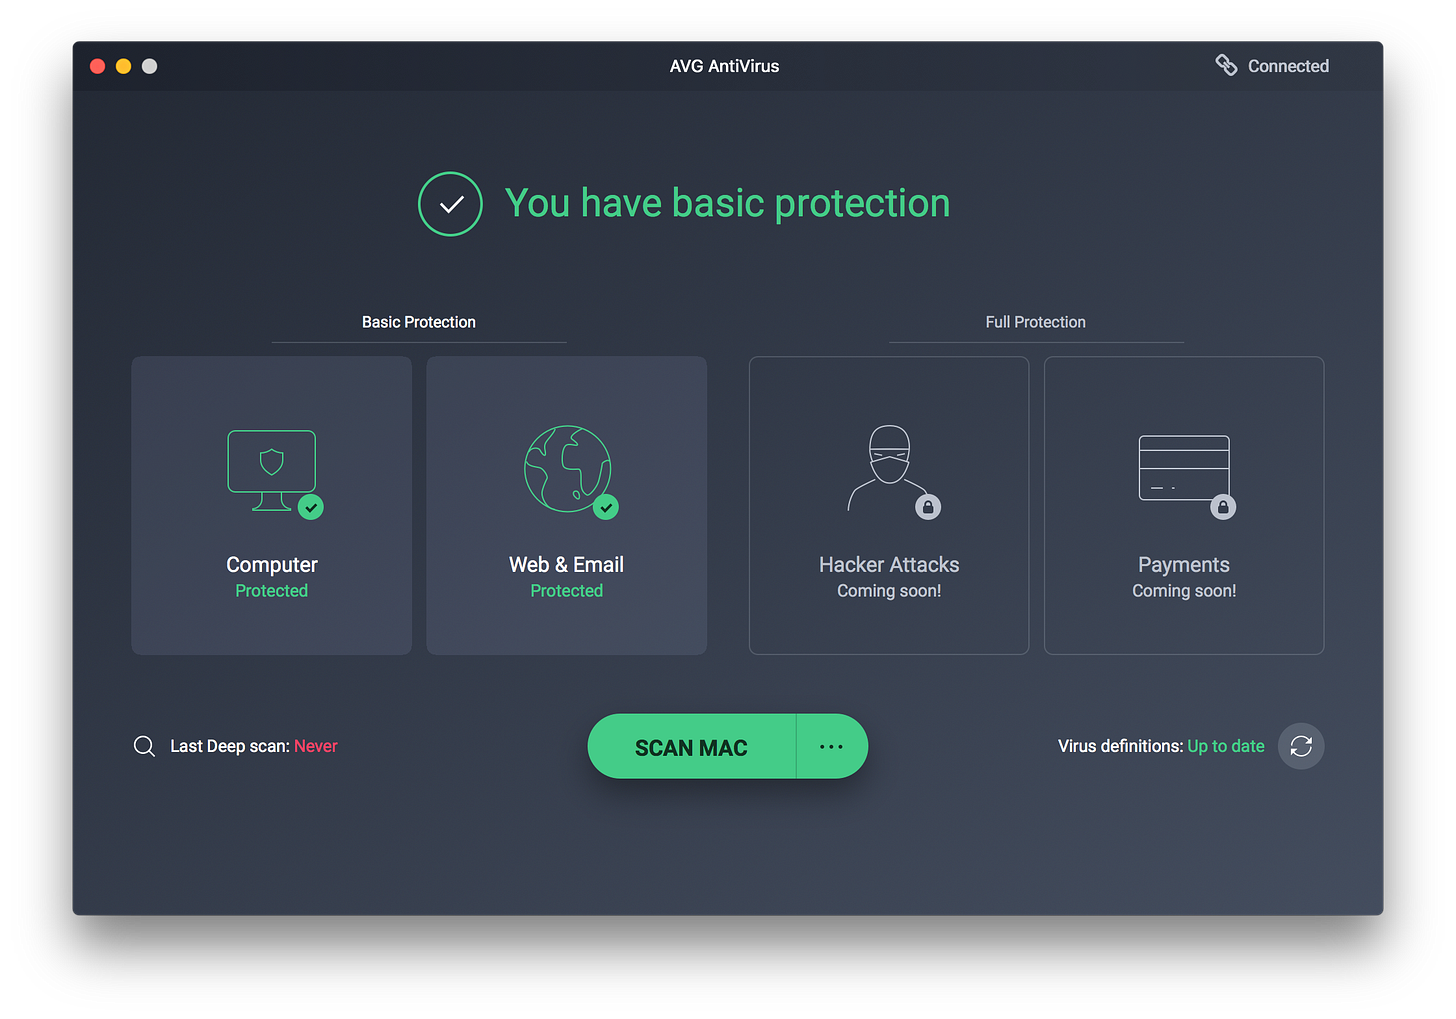Open the Web & Email protection tile
Viewport: 1456px width, 1019px height.
567,506
